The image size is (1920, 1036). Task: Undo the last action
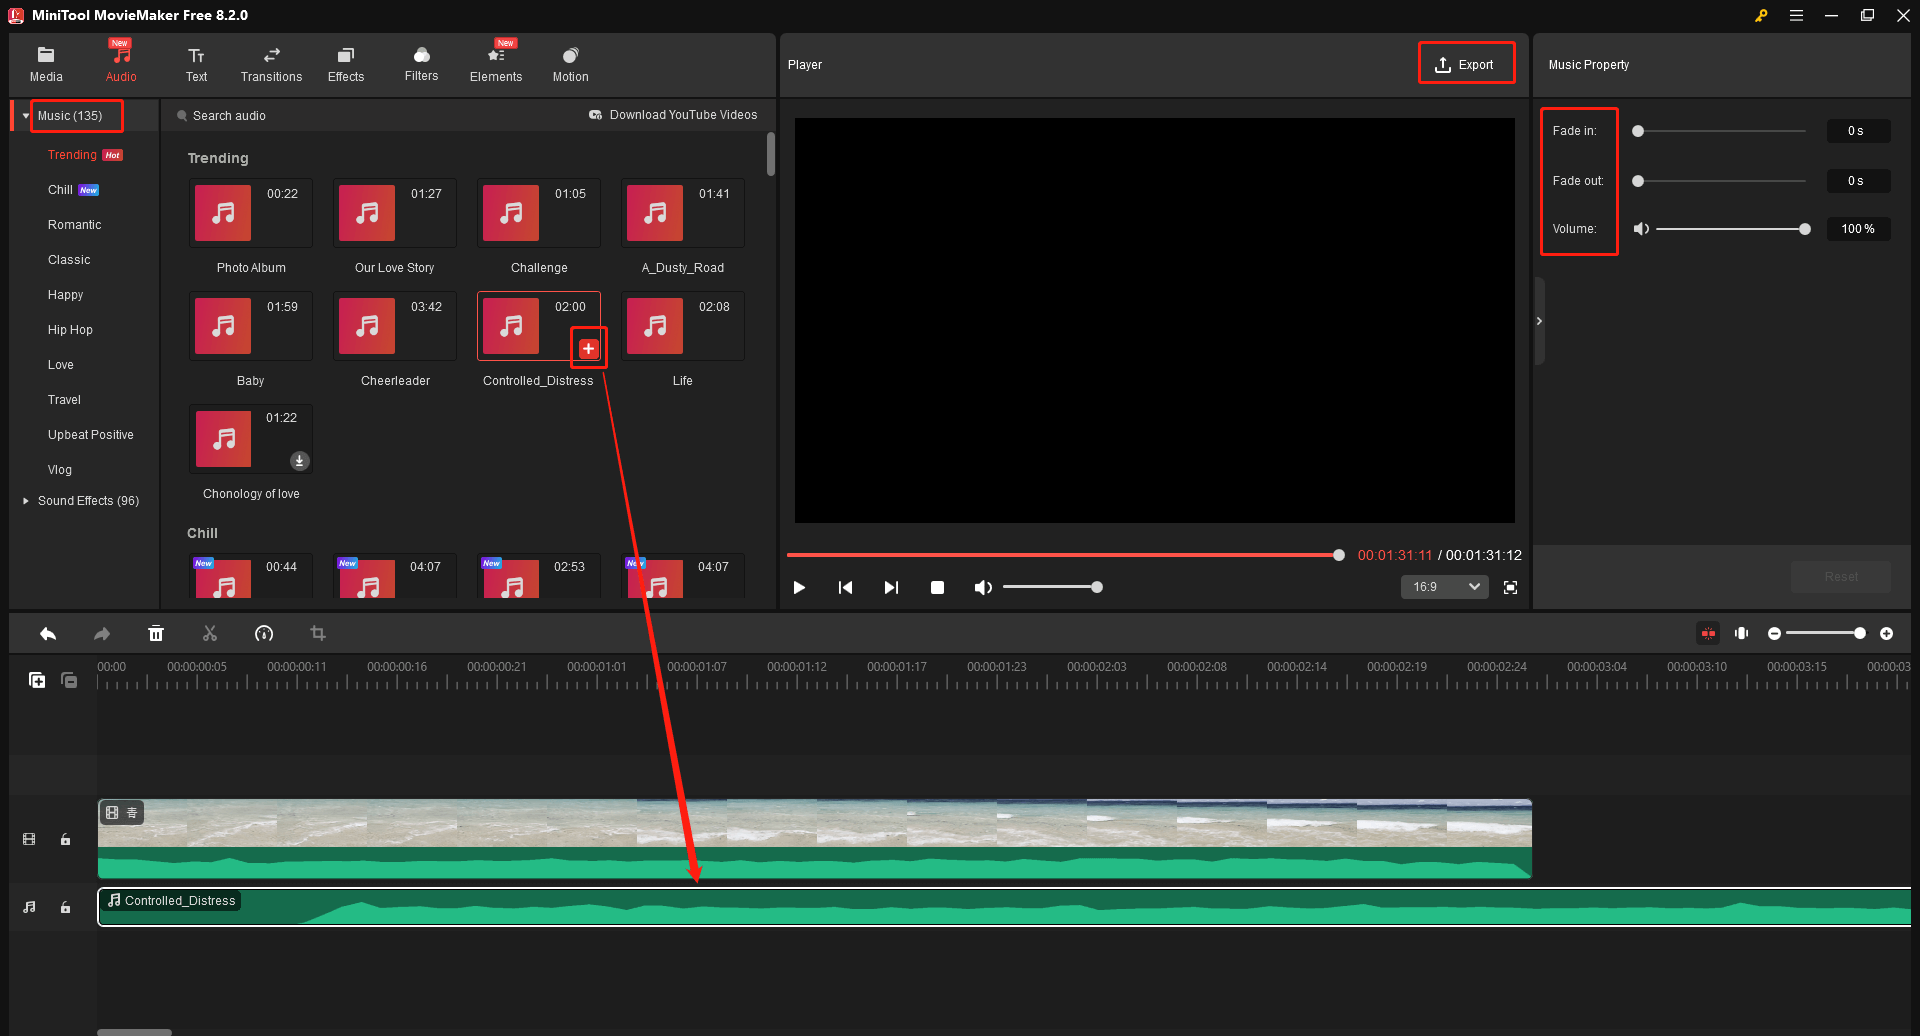click(x=48, y=634)
